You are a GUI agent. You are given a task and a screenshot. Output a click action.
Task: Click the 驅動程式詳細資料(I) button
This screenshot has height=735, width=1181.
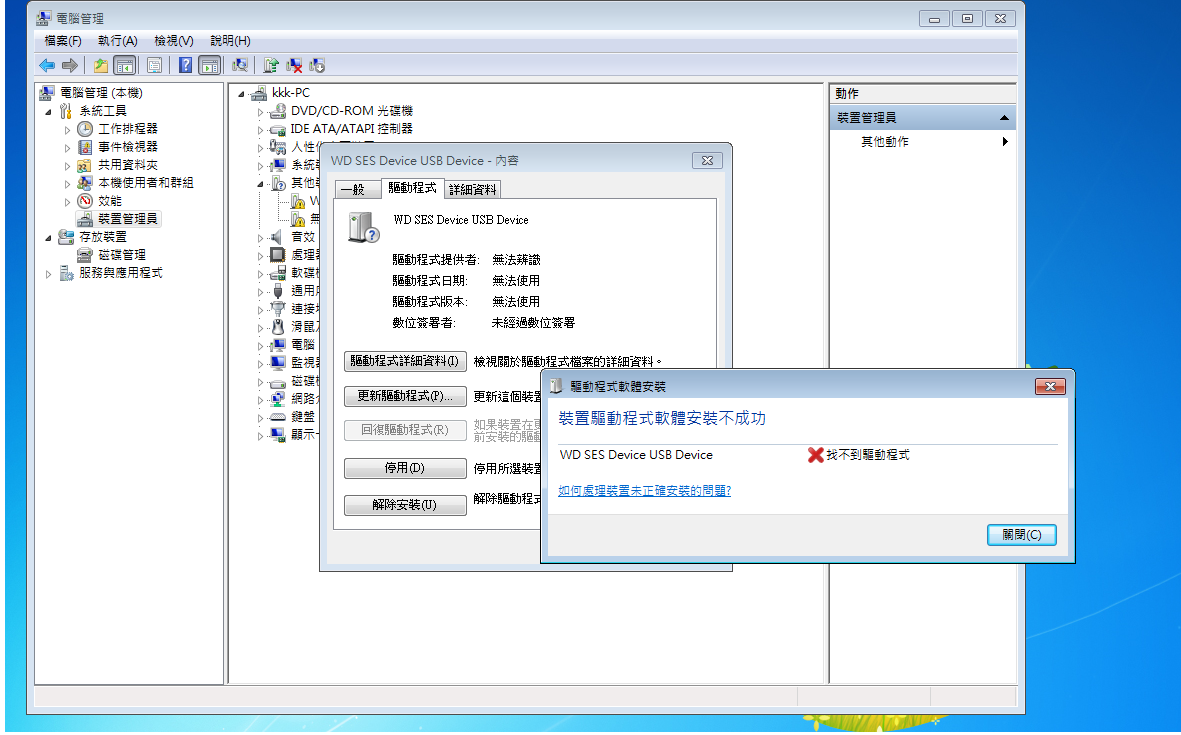coord(405,361)
